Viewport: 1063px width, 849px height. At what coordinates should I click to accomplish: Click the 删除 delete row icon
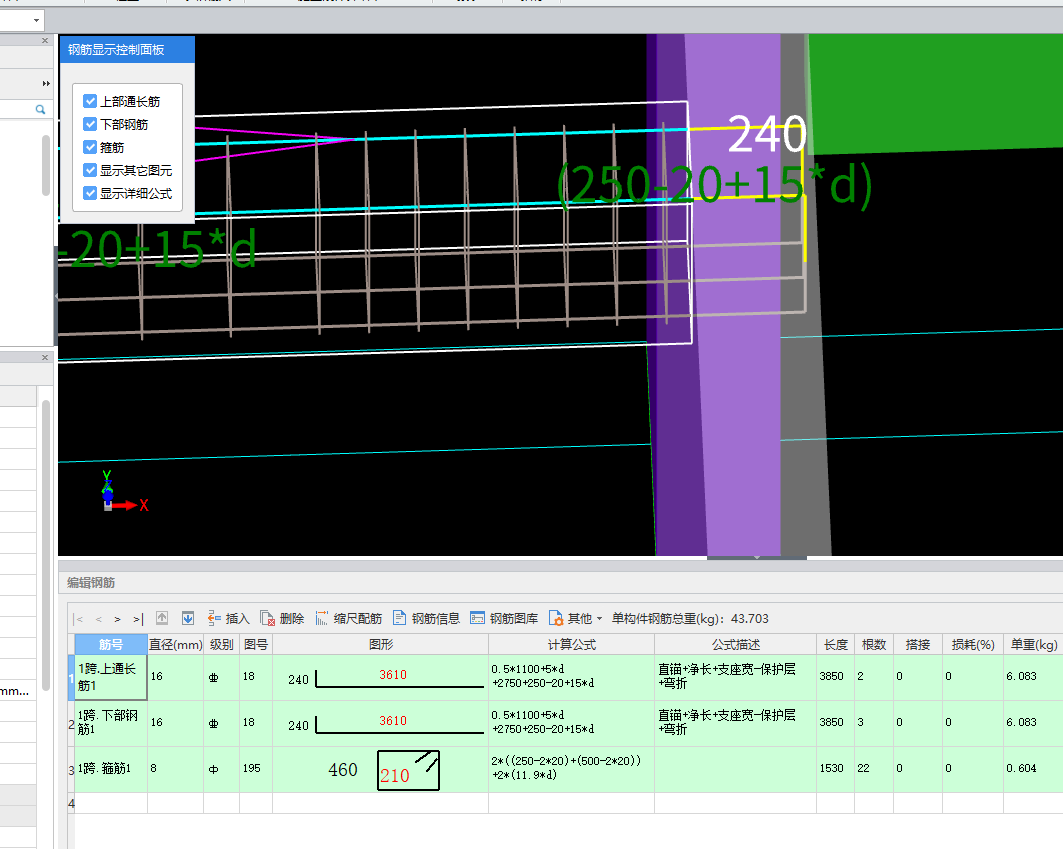coord(282,618)
